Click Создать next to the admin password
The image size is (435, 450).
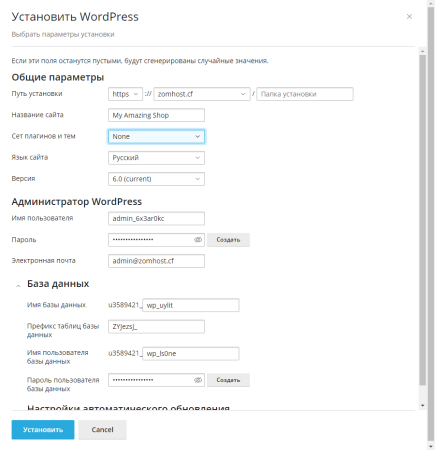(x=228, y=240)
